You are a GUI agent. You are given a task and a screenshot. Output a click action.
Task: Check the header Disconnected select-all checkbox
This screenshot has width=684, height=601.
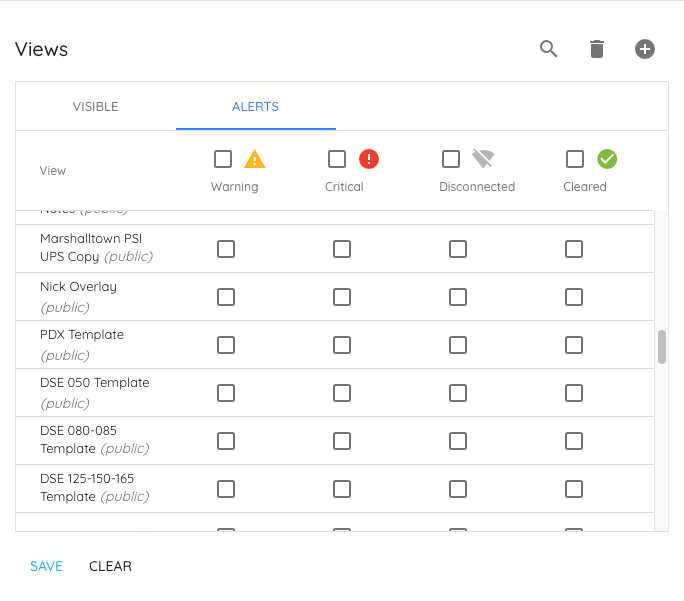[x=451, y=159]
